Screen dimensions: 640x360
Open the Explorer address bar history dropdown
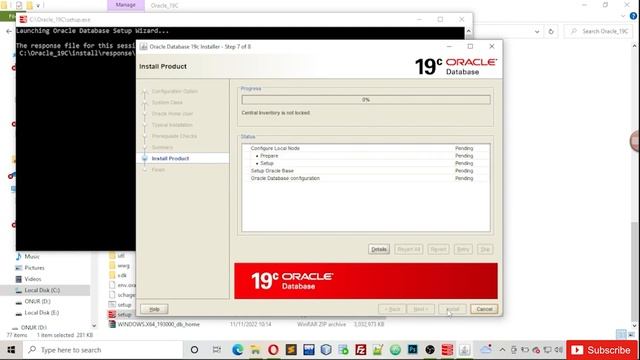click(x=537, y=31)
